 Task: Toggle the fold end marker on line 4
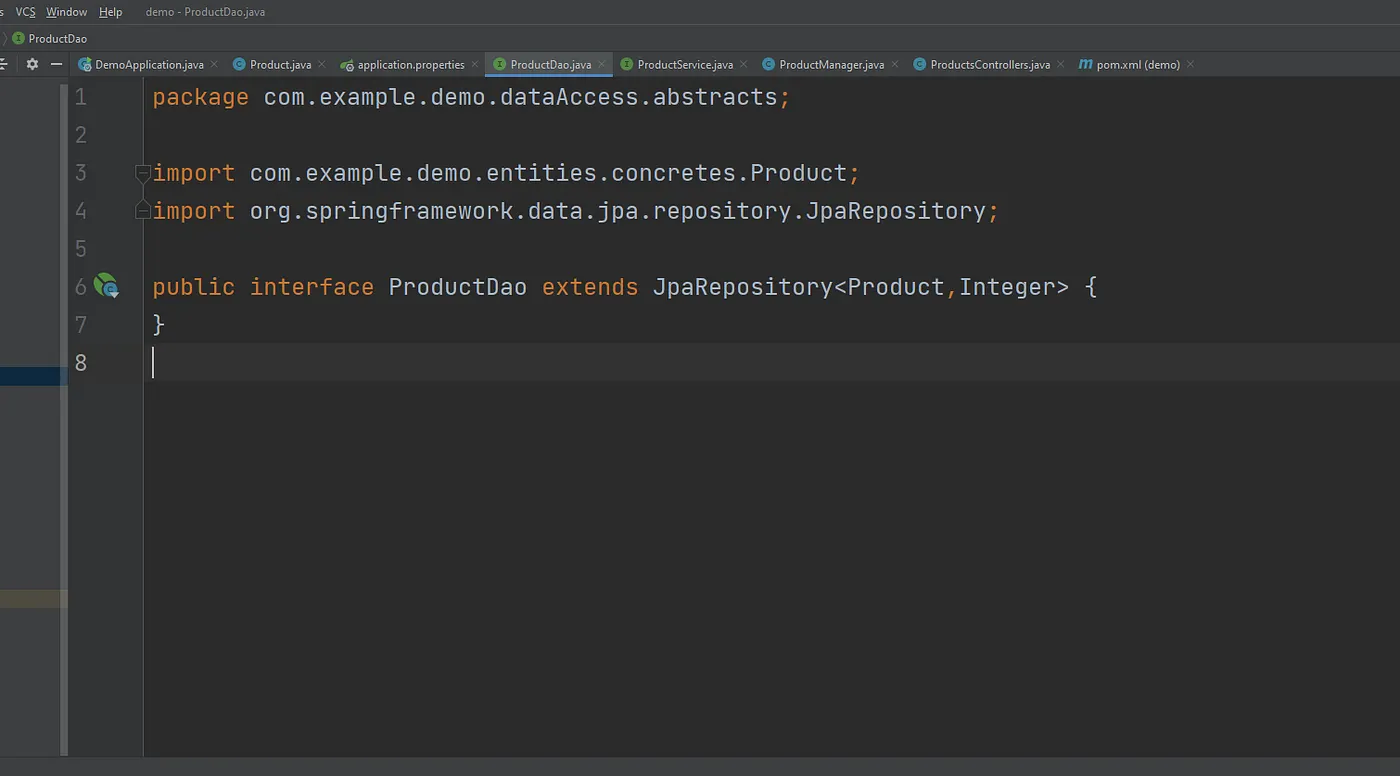[143, 210]
